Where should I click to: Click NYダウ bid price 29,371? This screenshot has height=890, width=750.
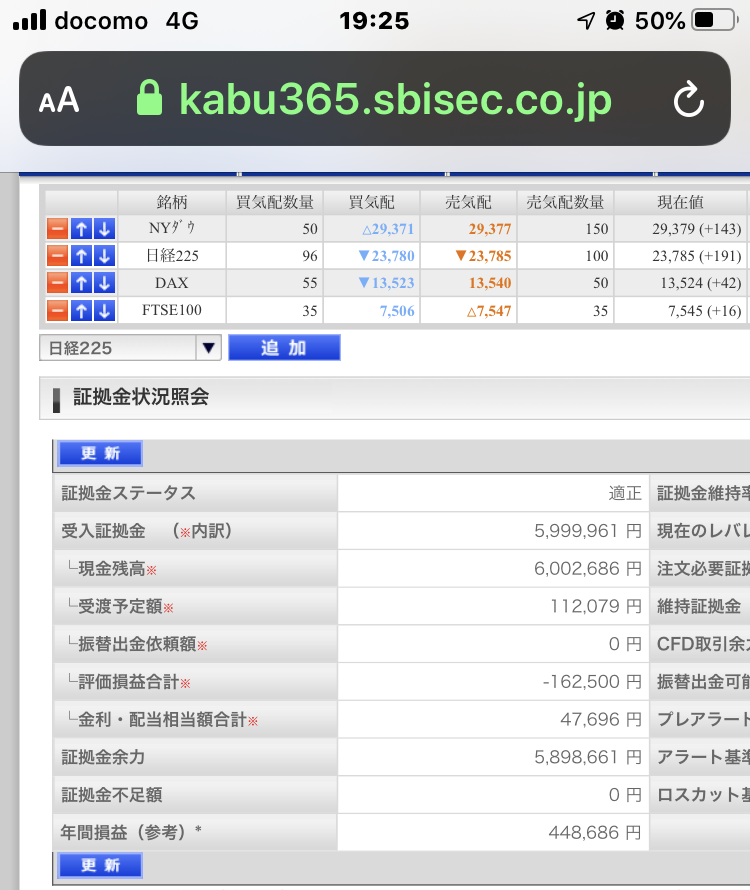click(388, 229)
